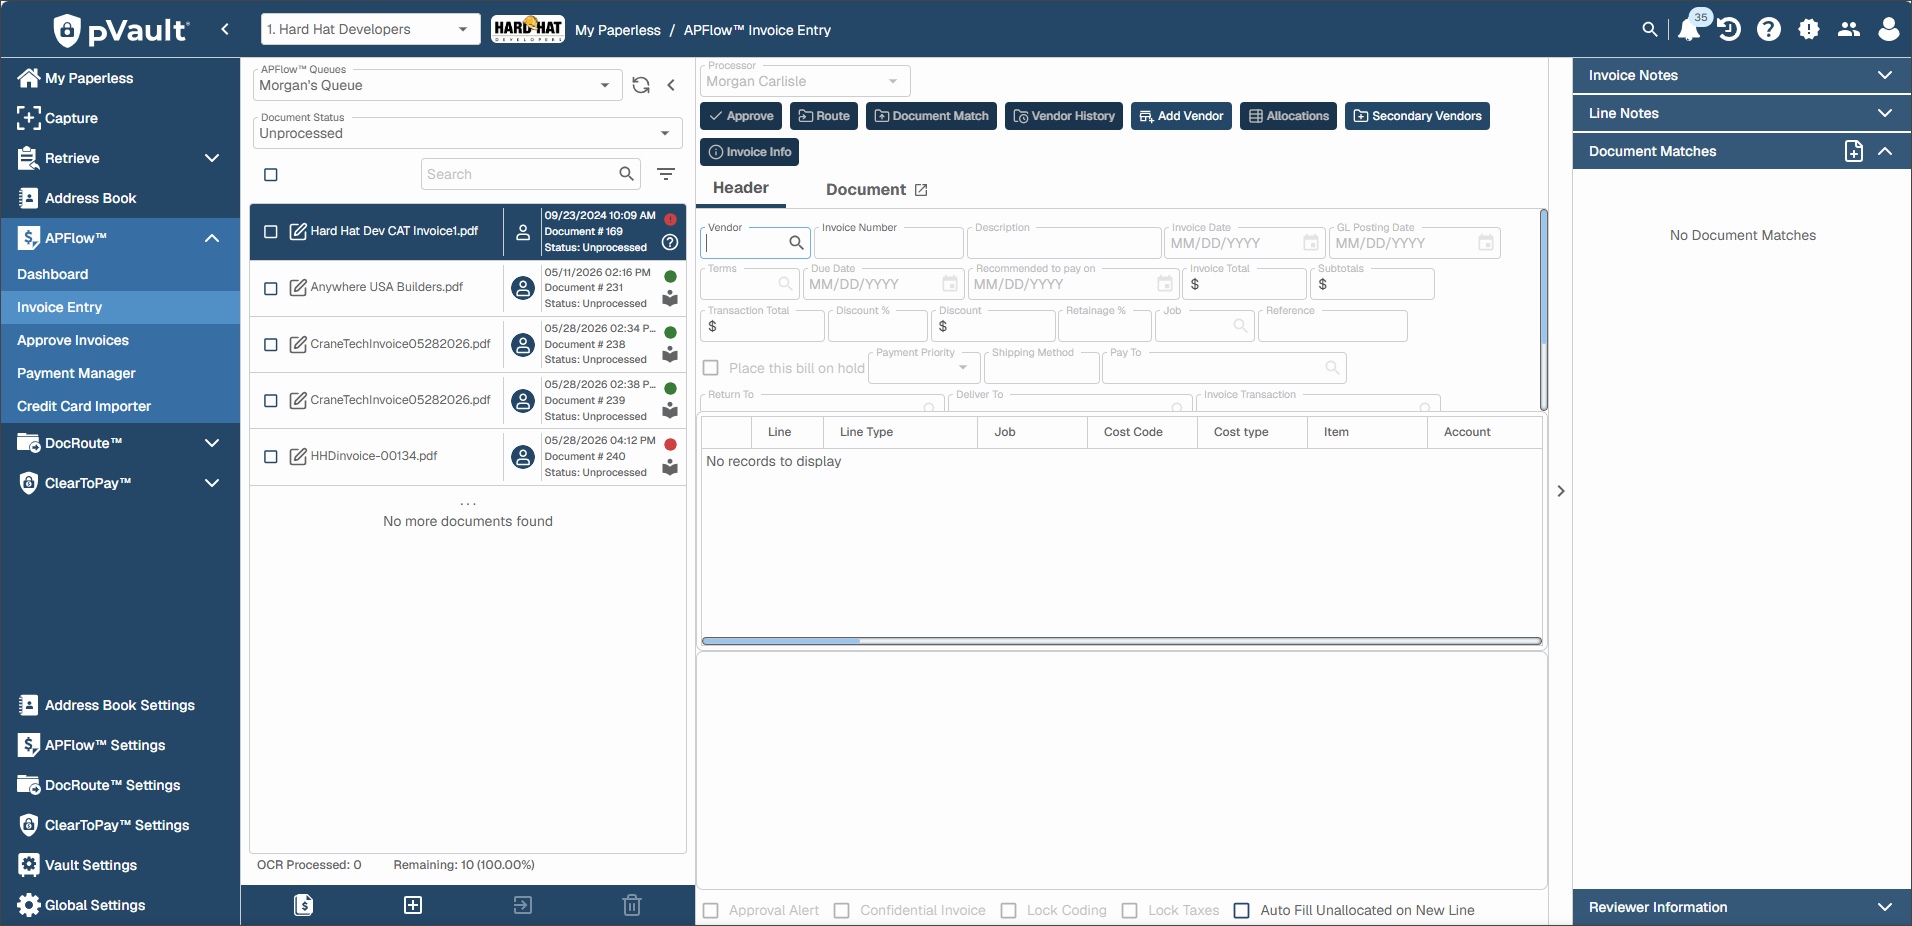The height and width of the screenshot is (926, 1912).
Task: Open the user account profile icon
Action: 1889,30
